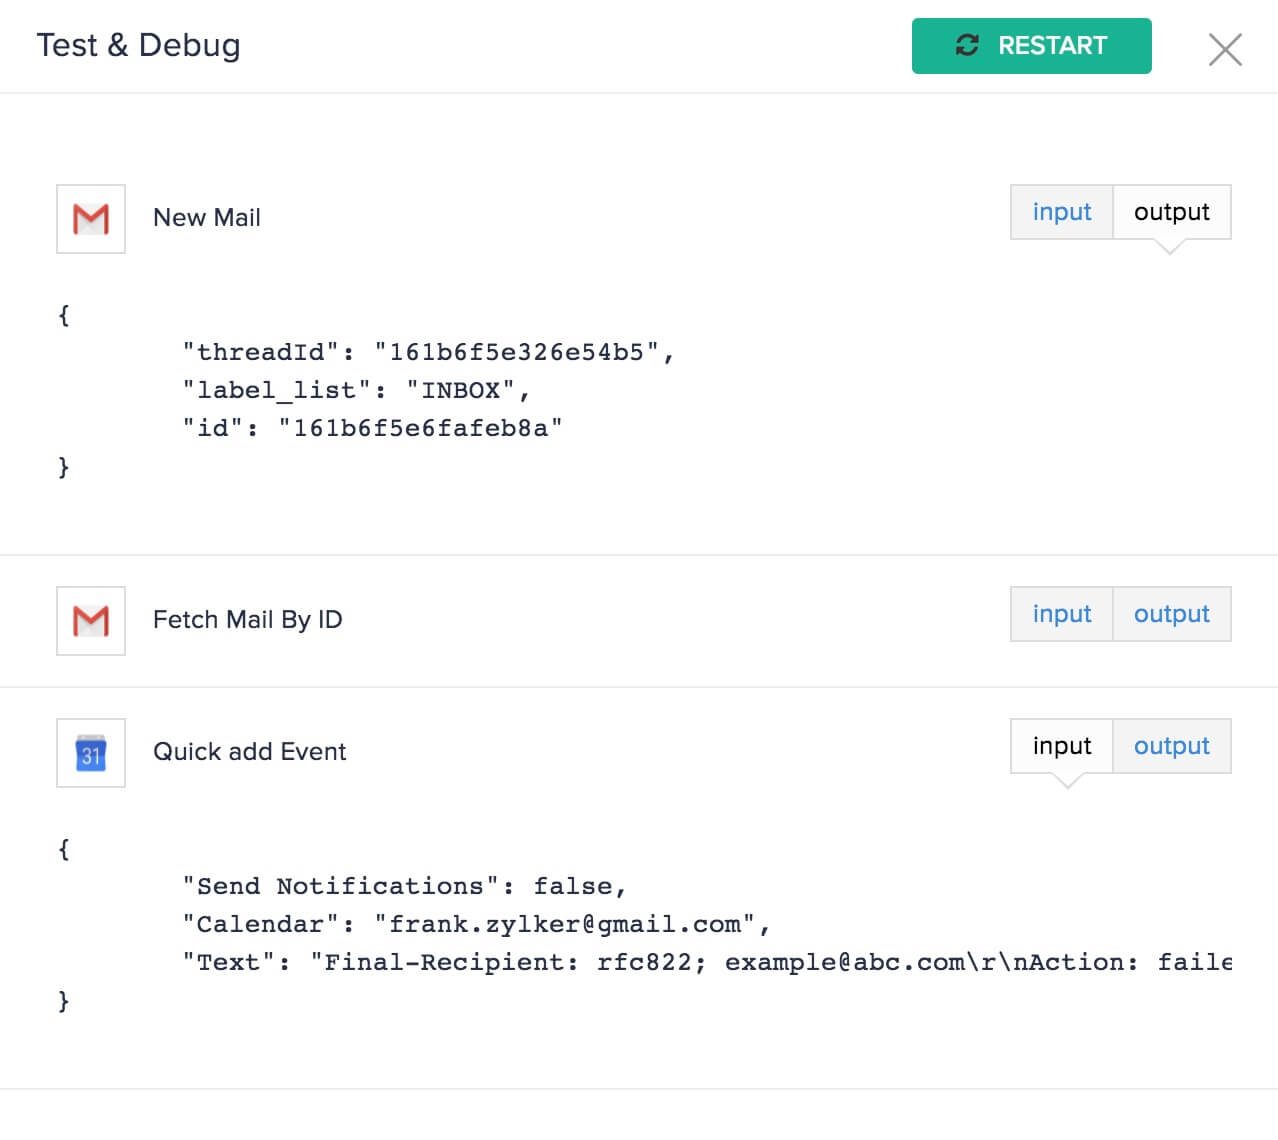Click the New Mail step title

point(206,218)
